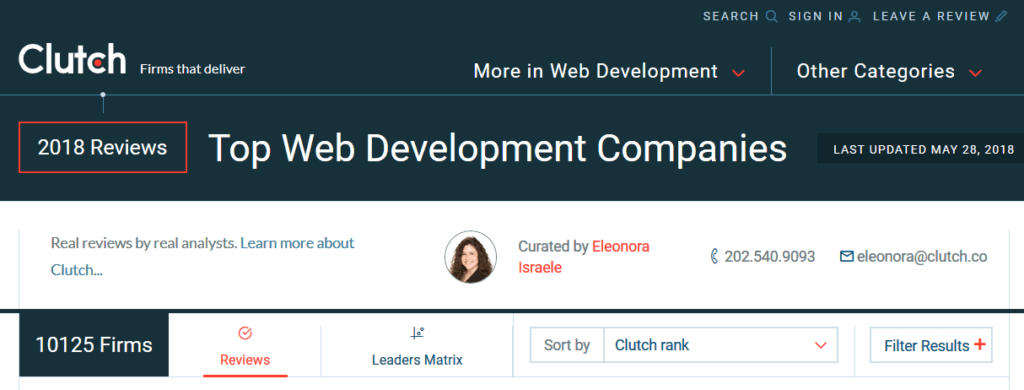Click the search magnifier icon

tap(771, 17)
